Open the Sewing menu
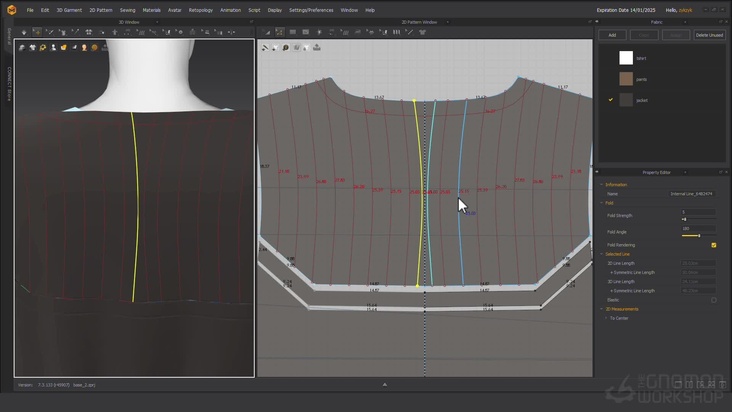 point(127,10)
